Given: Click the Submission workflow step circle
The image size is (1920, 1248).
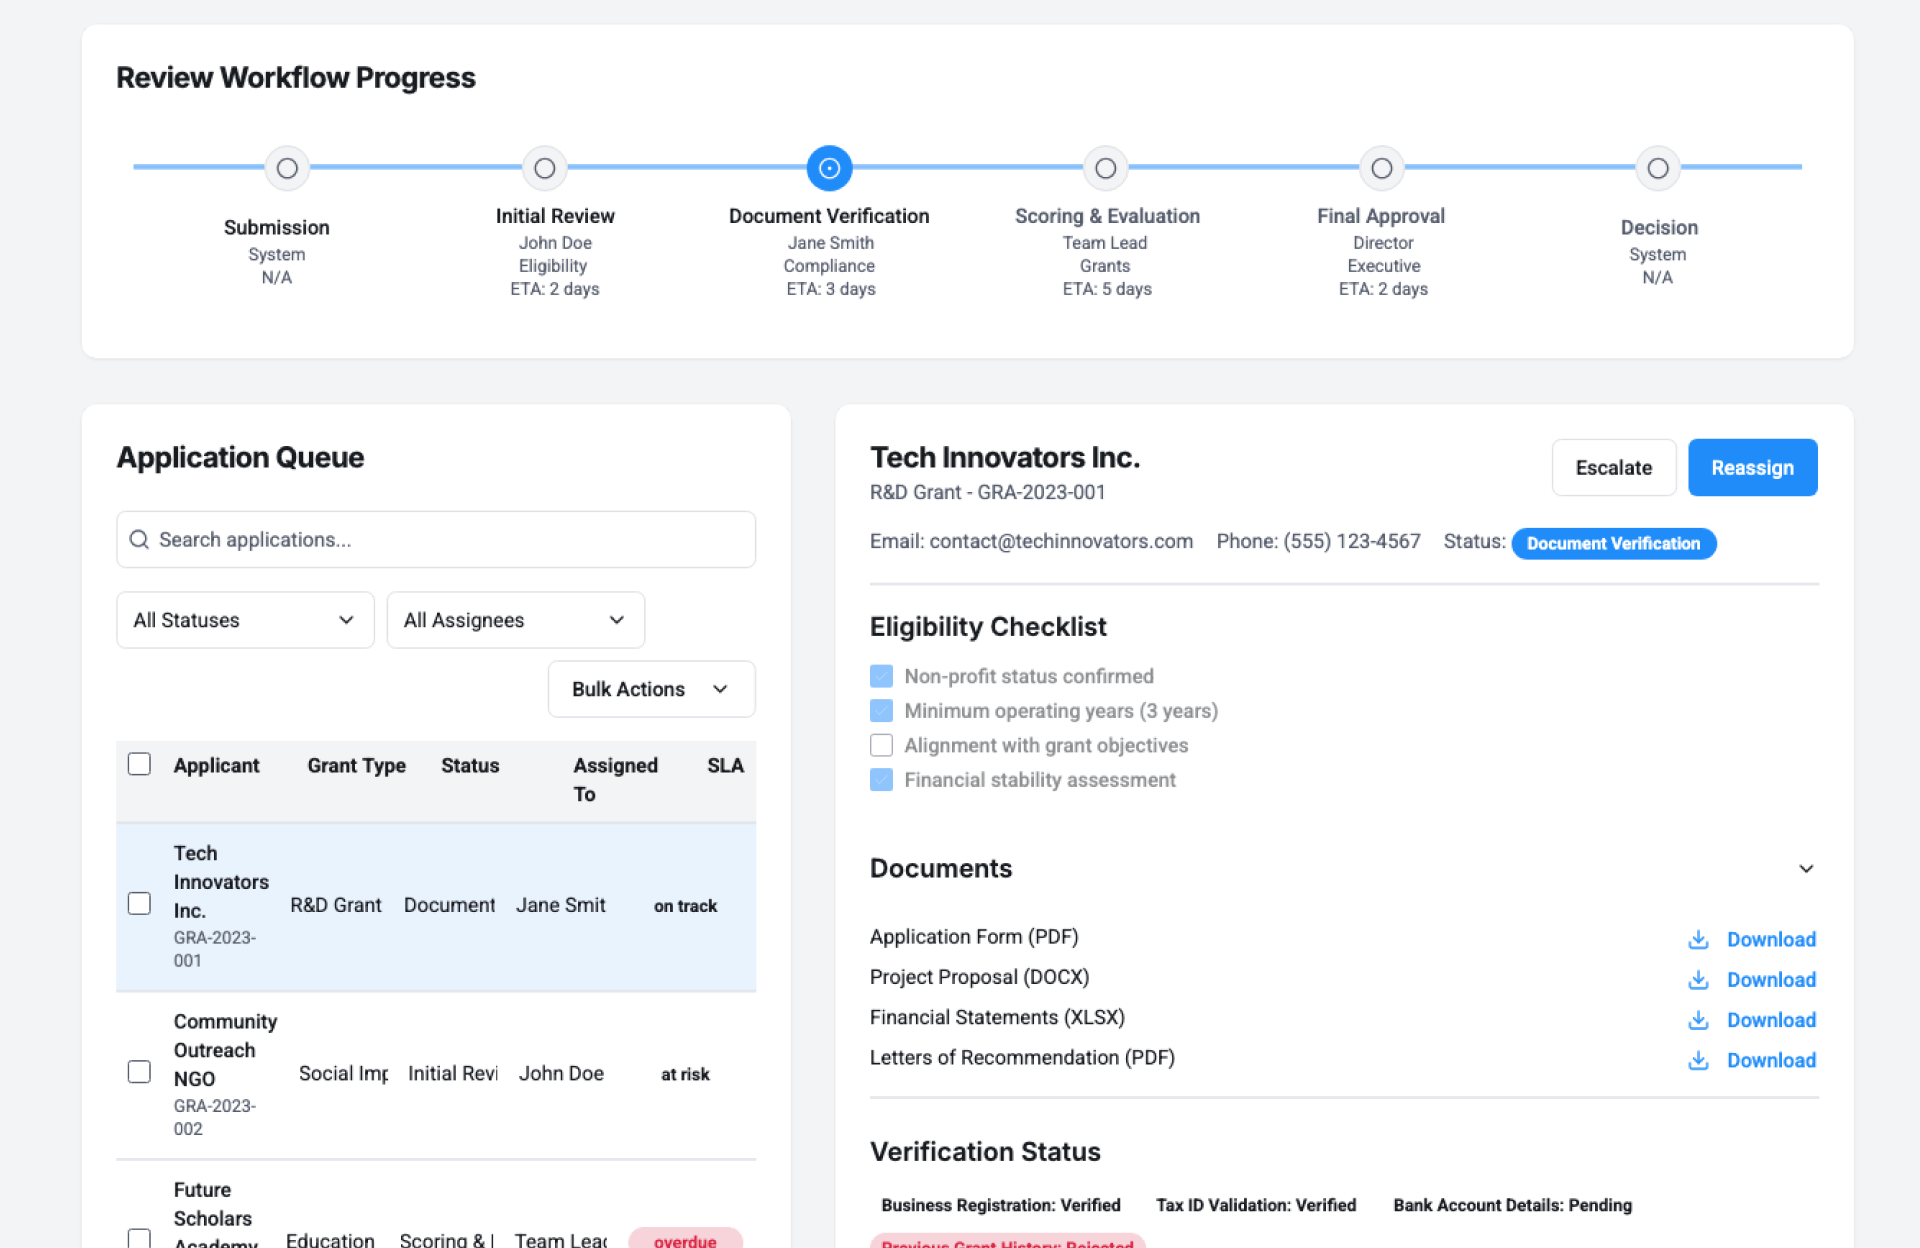Looking at the screenshot, I should click(287, 168).
